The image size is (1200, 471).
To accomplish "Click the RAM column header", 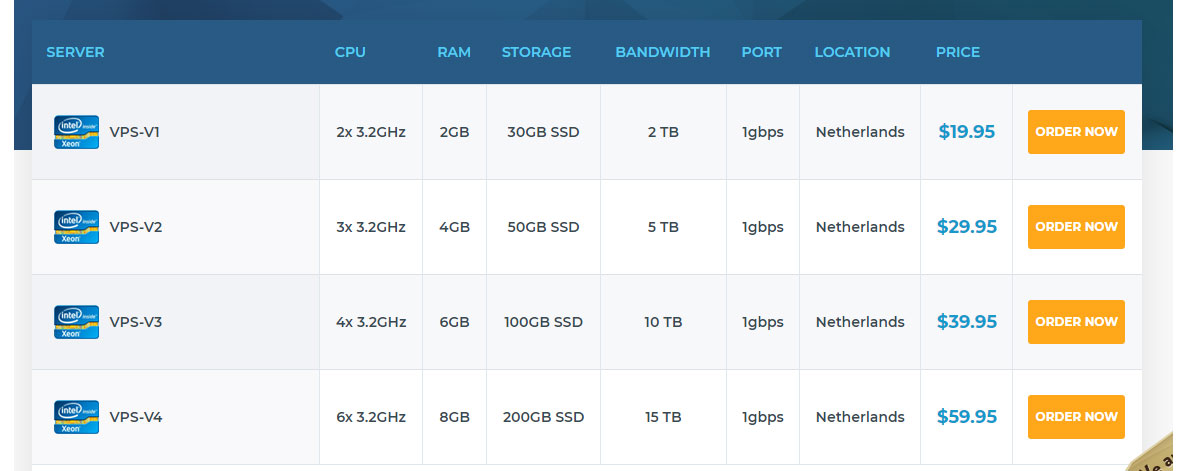I will click(x=454, y=52).
